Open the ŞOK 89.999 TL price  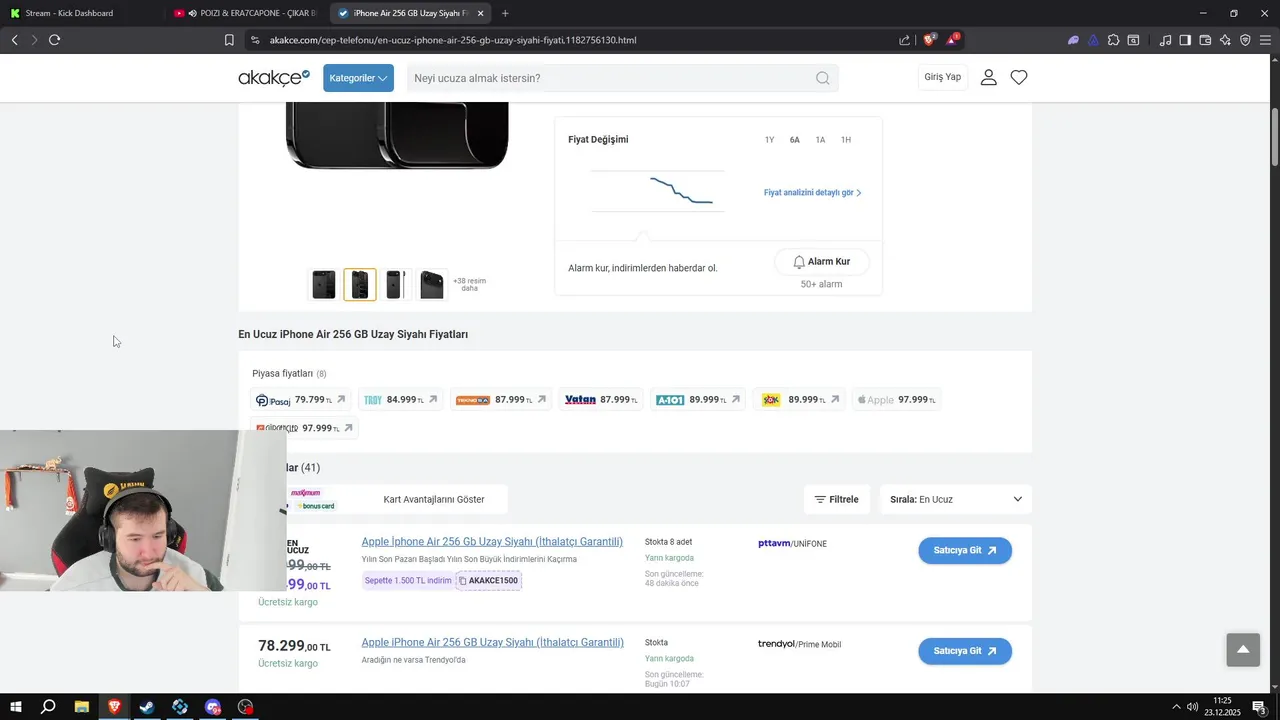(799, 400)
